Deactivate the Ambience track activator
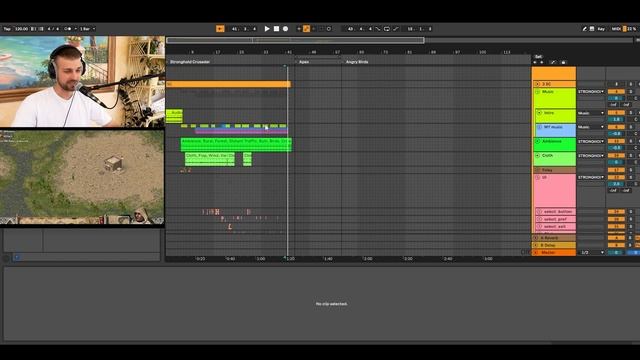This screenshot has width=640, height=360. click(616, 141)
